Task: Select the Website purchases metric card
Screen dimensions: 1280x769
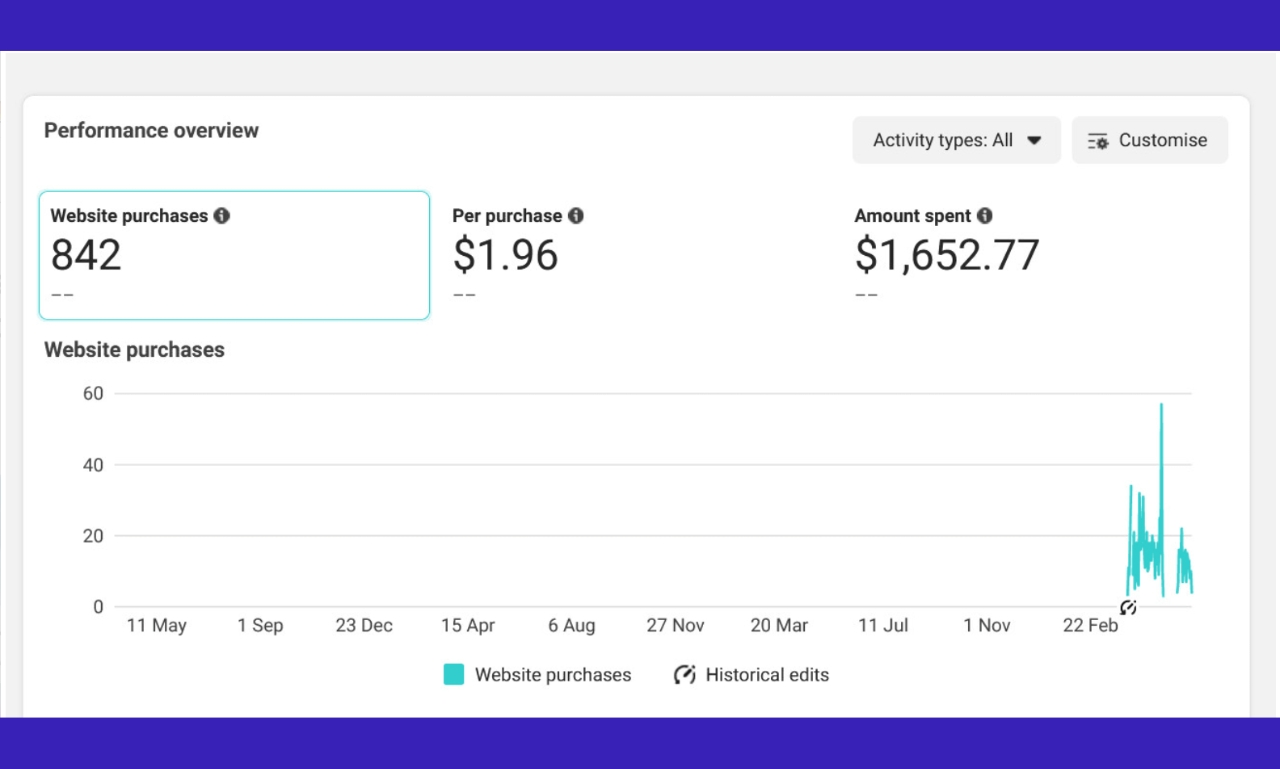Action: click(234, 256)
